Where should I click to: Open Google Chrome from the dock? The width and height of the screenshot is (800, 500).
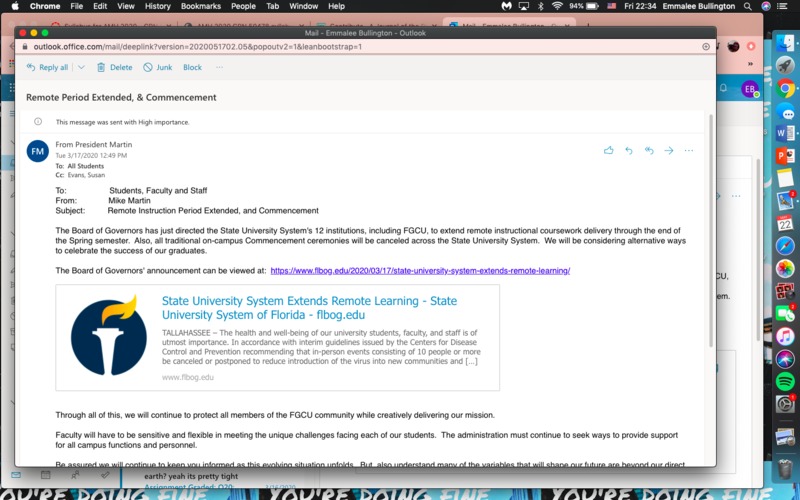point(785,88)
